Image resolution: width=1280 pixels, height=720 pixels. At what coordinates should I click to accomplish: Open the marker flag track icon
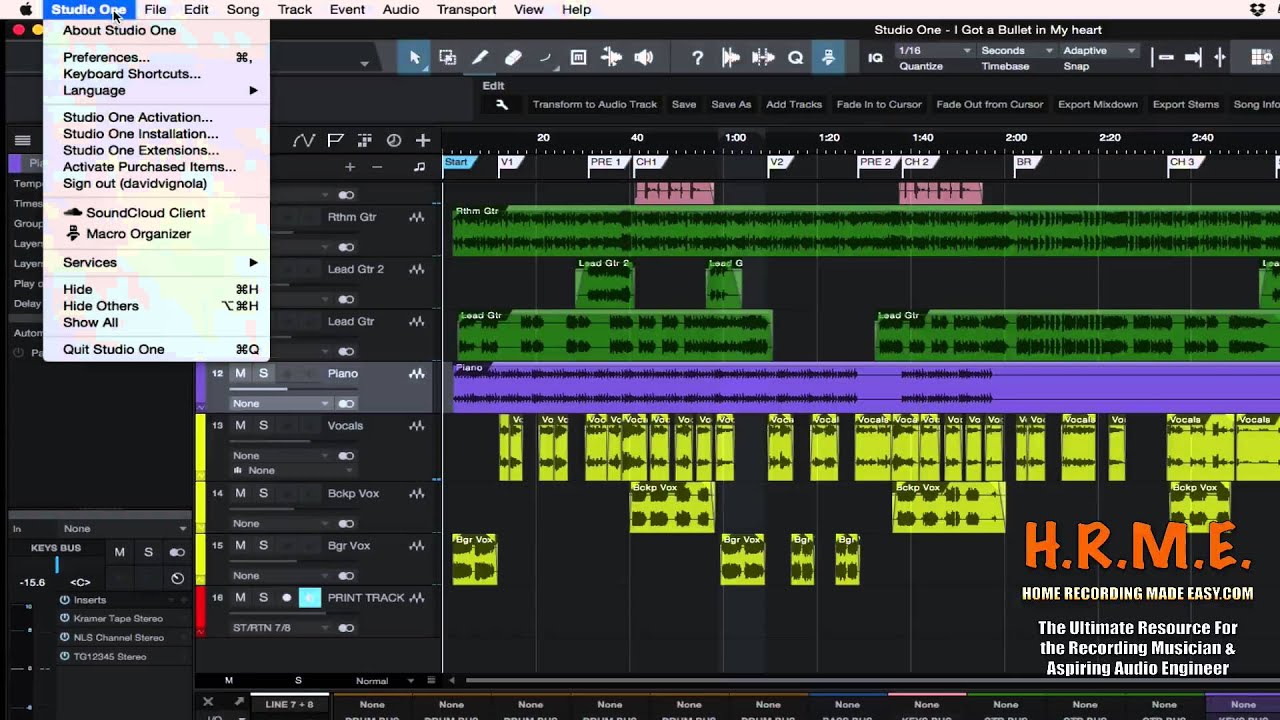(x=335, y=141)
